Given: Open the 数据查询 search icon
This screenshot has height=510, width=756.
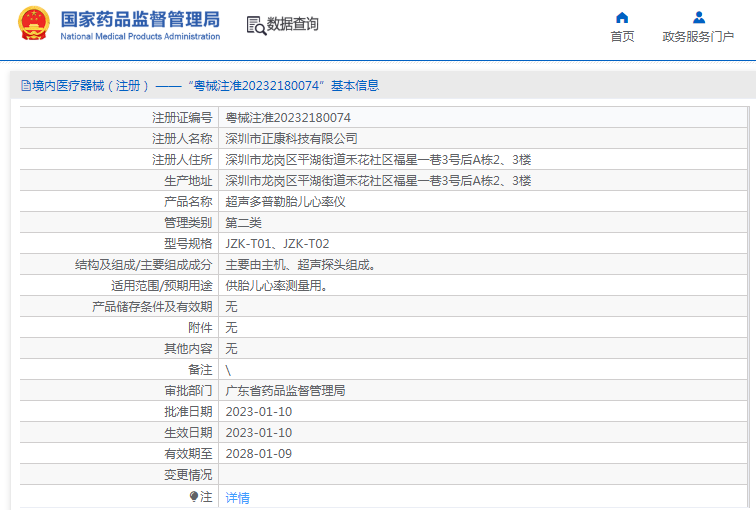Looking at the screenshot, I should [256, 25].
